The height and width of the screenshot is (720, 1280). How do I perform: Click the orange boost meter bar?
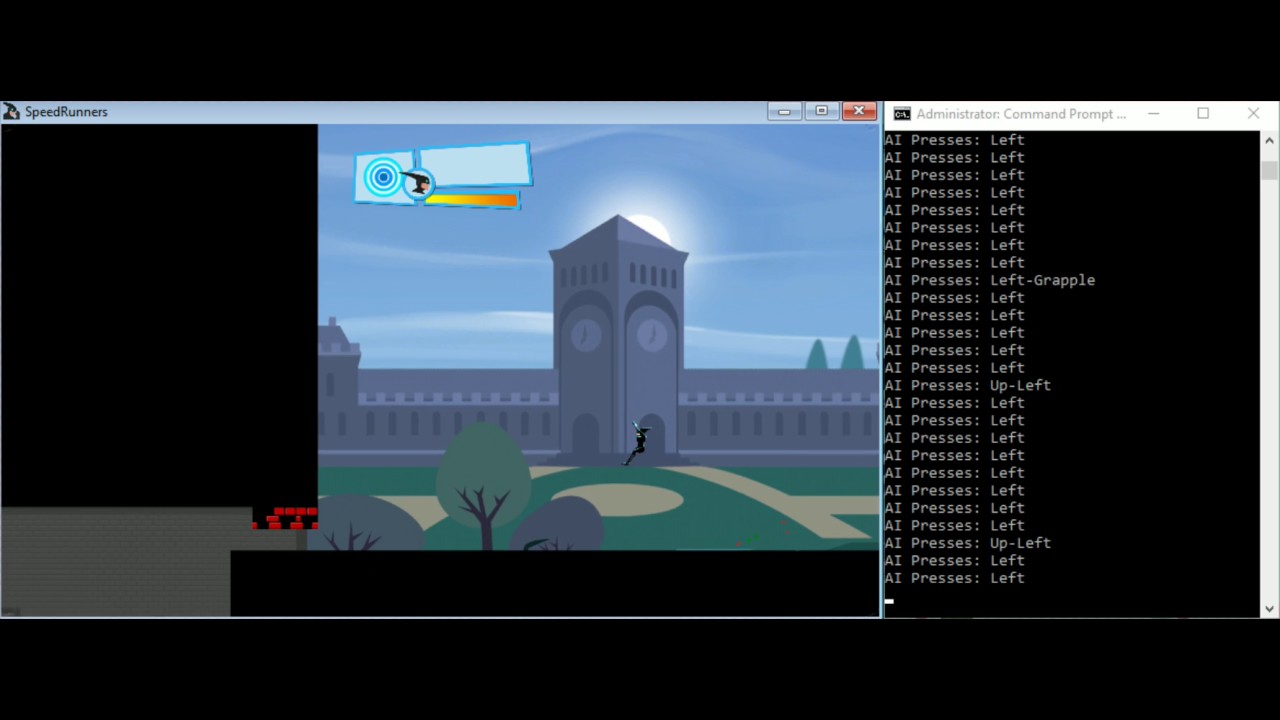[x=470, y=201]
